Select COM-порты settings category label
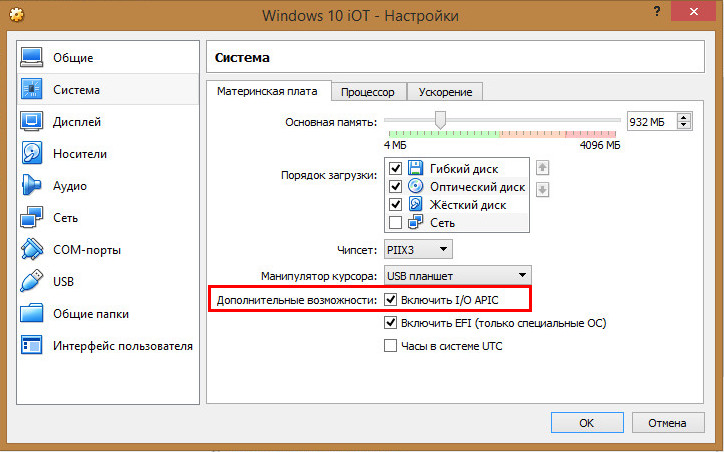This screenshot has height=452, width=724. coord(87,250)
